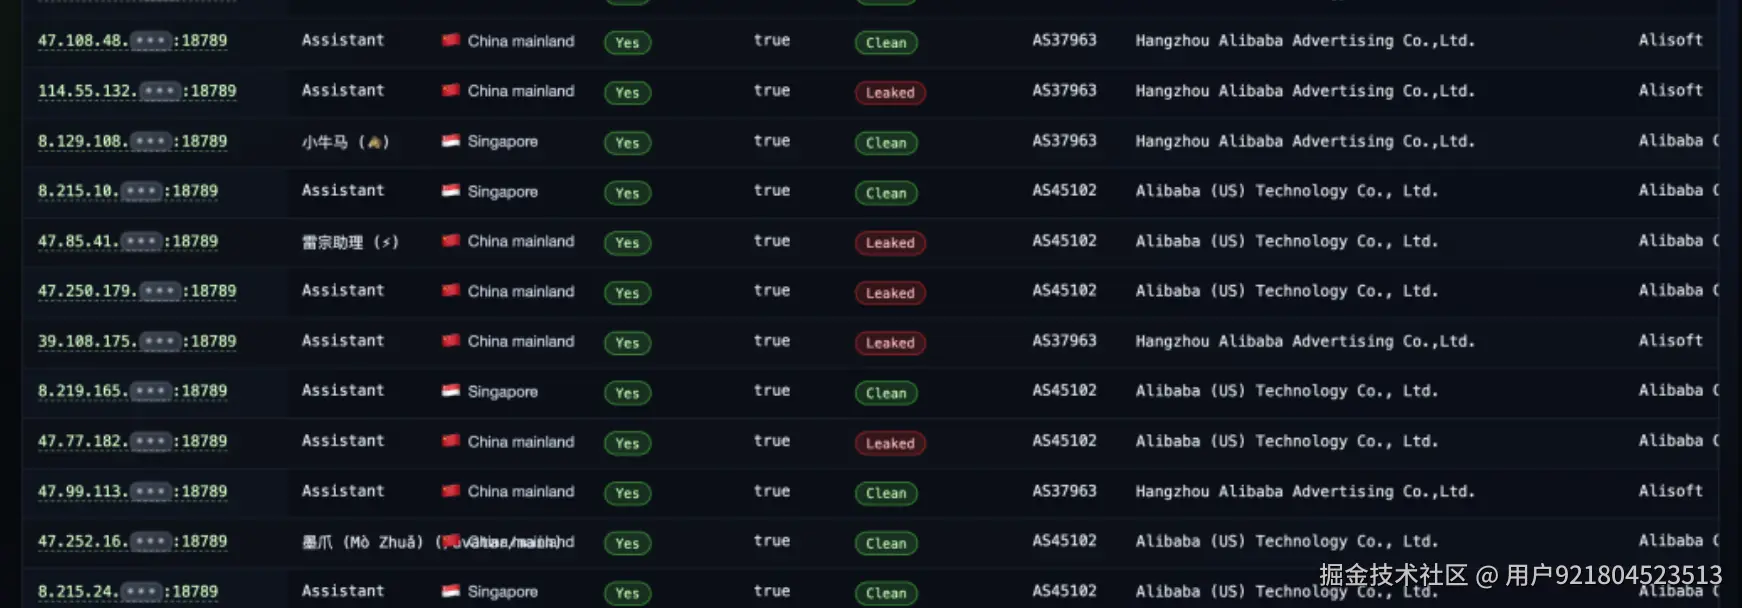Click the Leaked badge in the 47.85.41 row
The image size is (1742, 608).
click(890, 243)
